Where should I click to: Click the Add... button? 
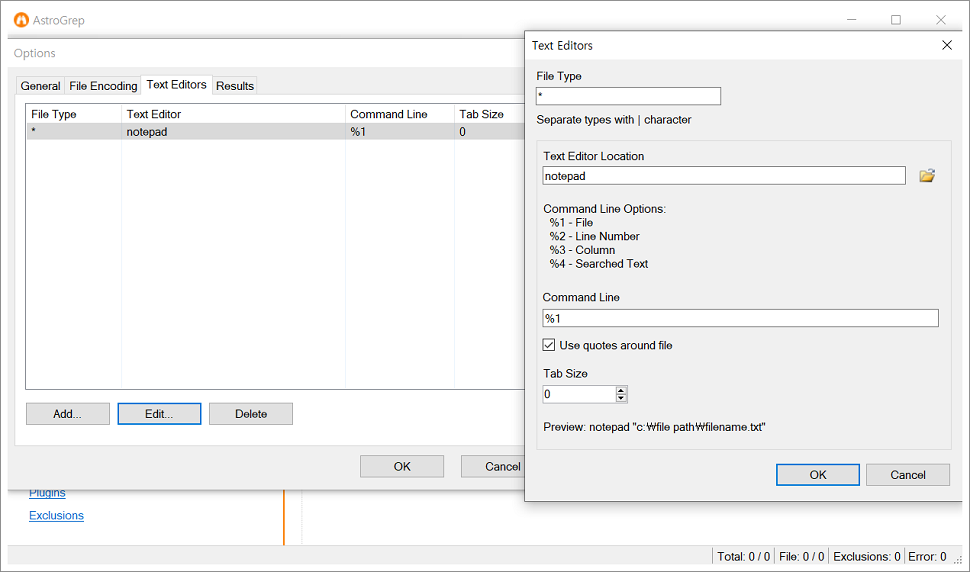click(x=67, y=414)
